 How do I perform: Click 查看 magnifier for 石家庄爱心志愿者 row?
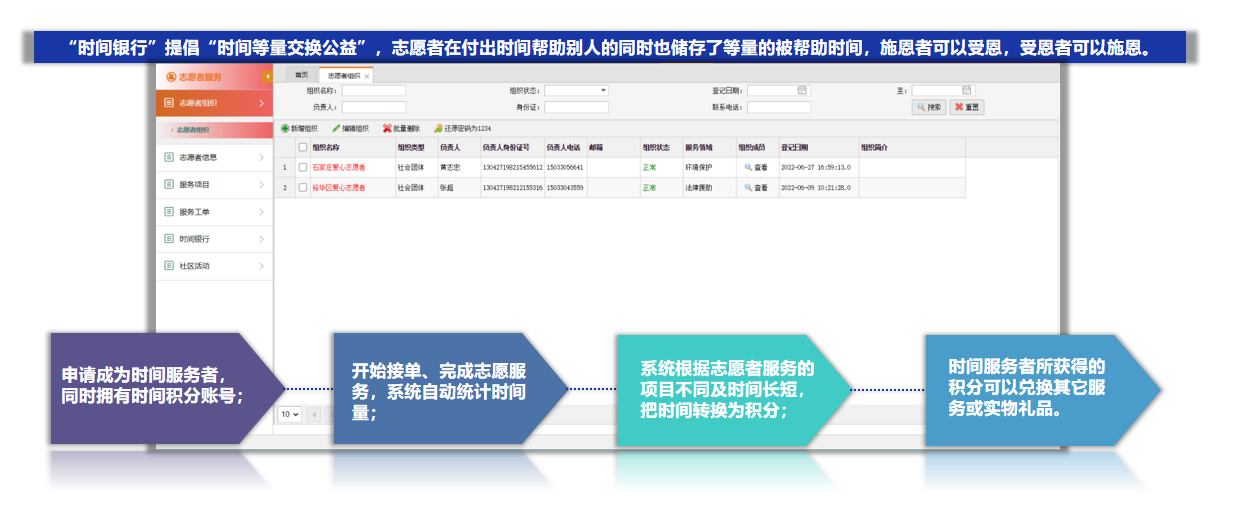pyautogui.click(x=748, y=168)
